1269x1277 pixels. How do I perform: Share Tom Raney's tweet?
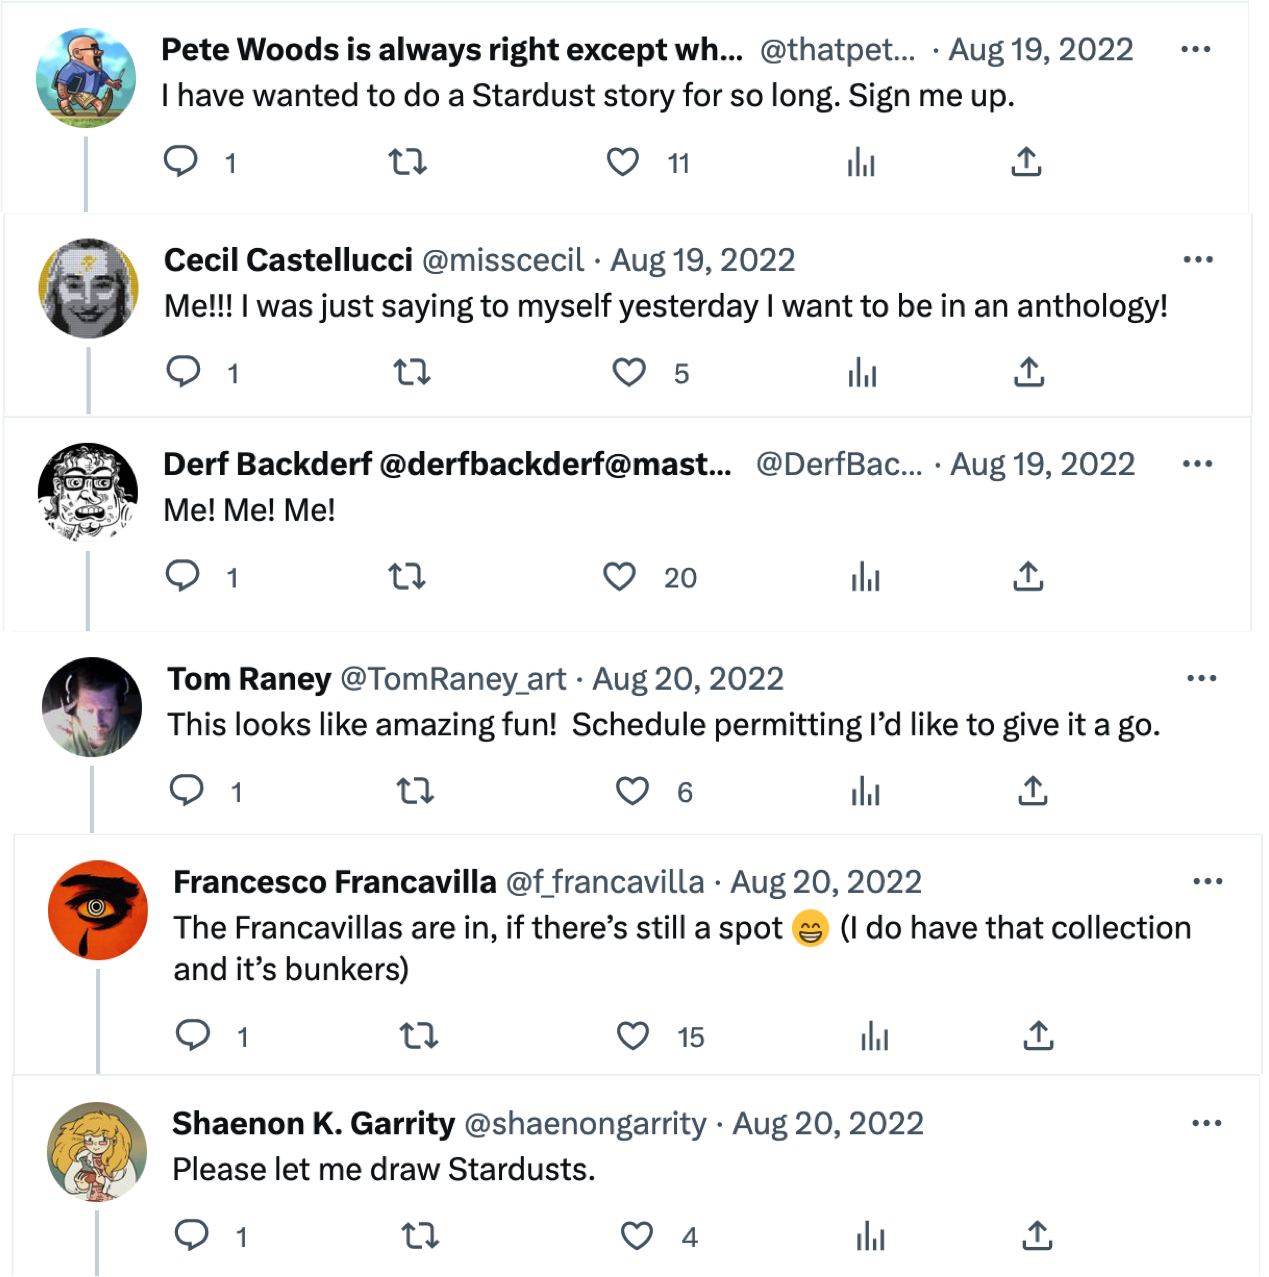[1032, 791]
